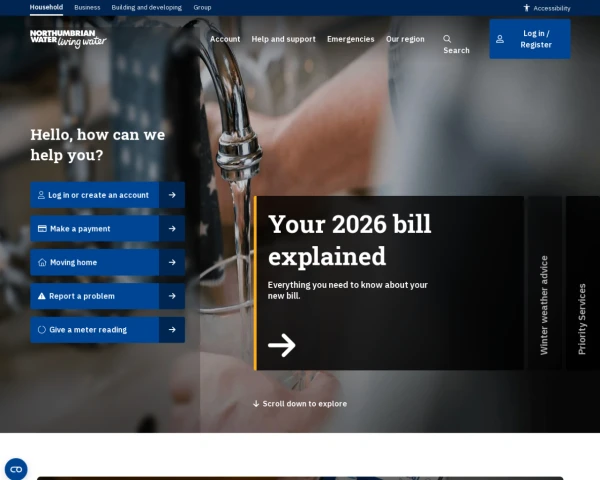The height and width of the screenshot is (480, 600).
Task: Click the Northumbrian Water logo
Action: pyautogui.click(x=68, y=39)
